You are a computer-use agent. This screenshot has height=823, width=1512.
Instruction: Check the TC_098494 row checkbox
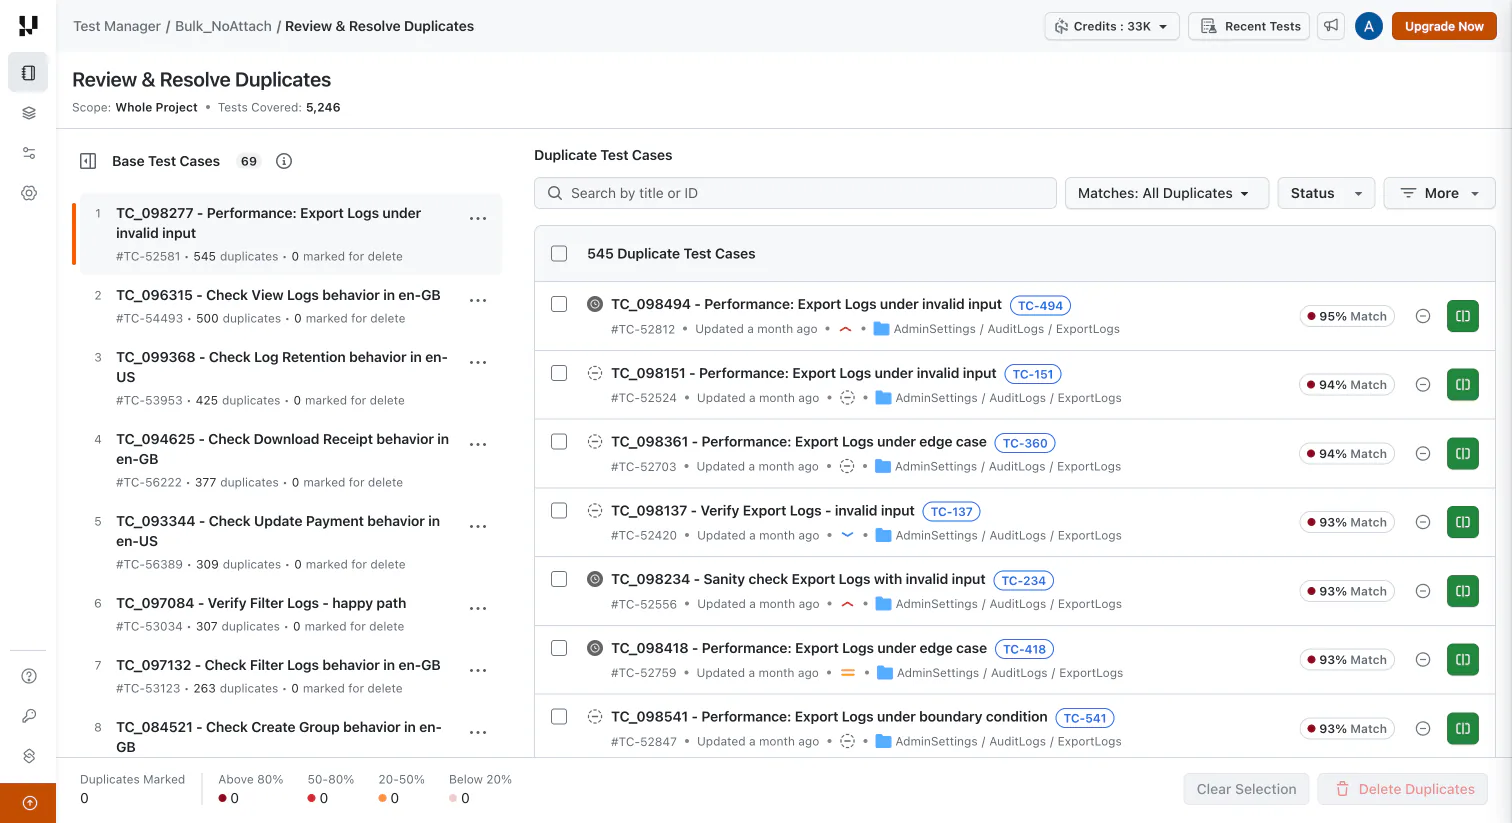point(559,304)
